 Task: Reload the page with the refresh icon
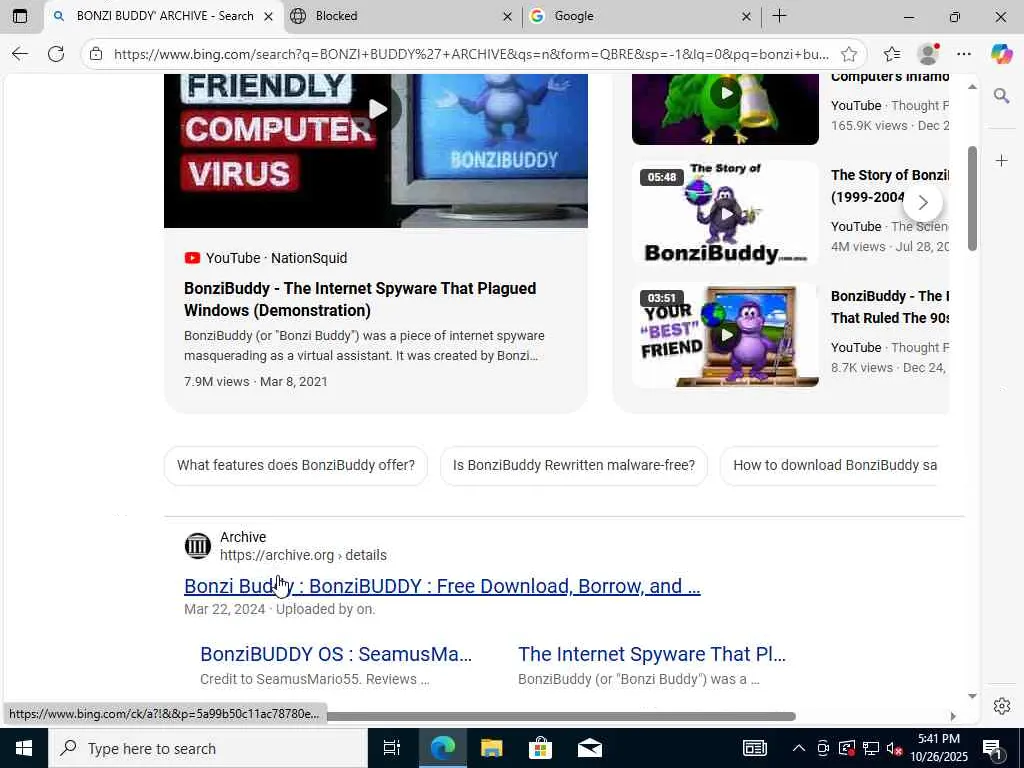coord(56,54)
